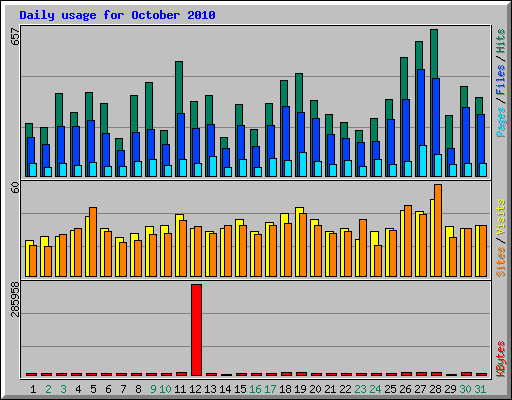This screenshot has height=400, width=512.
Task: Click the green day 9 axis label
Action: 153,389
